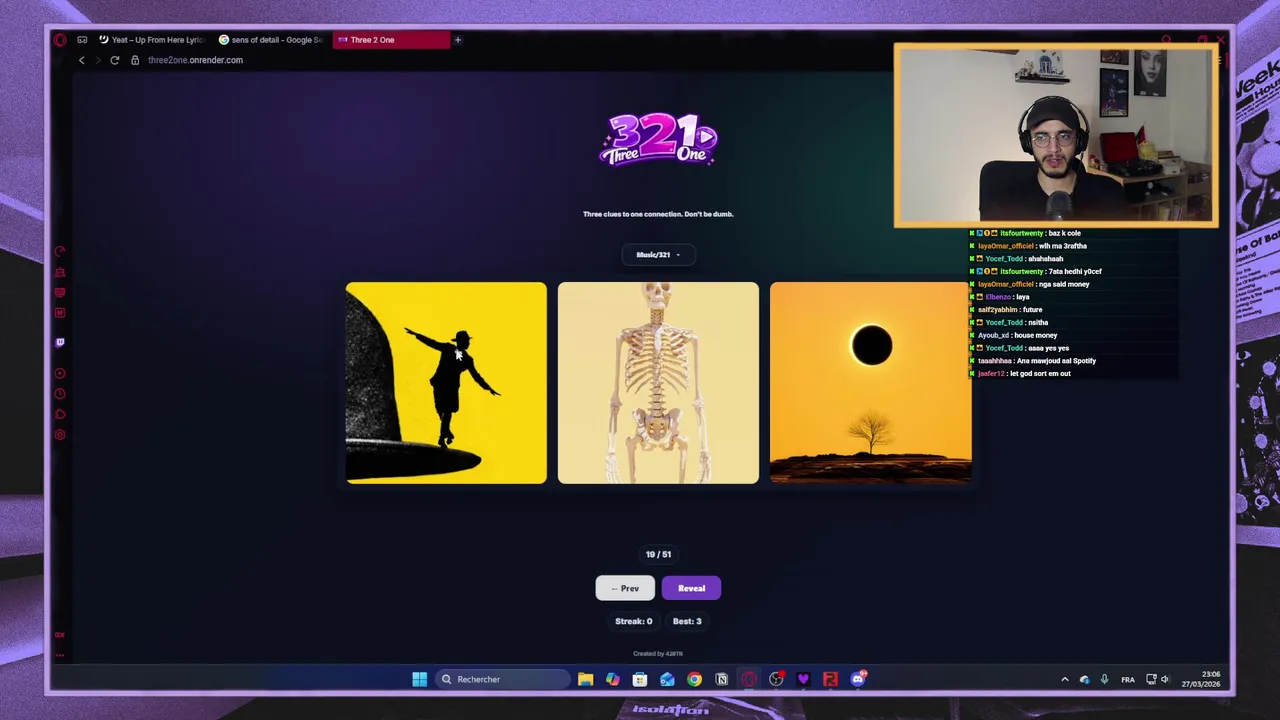Open the Player sidebar icon
Viewport: 1280px width, 720px height.
click(60, 374)
